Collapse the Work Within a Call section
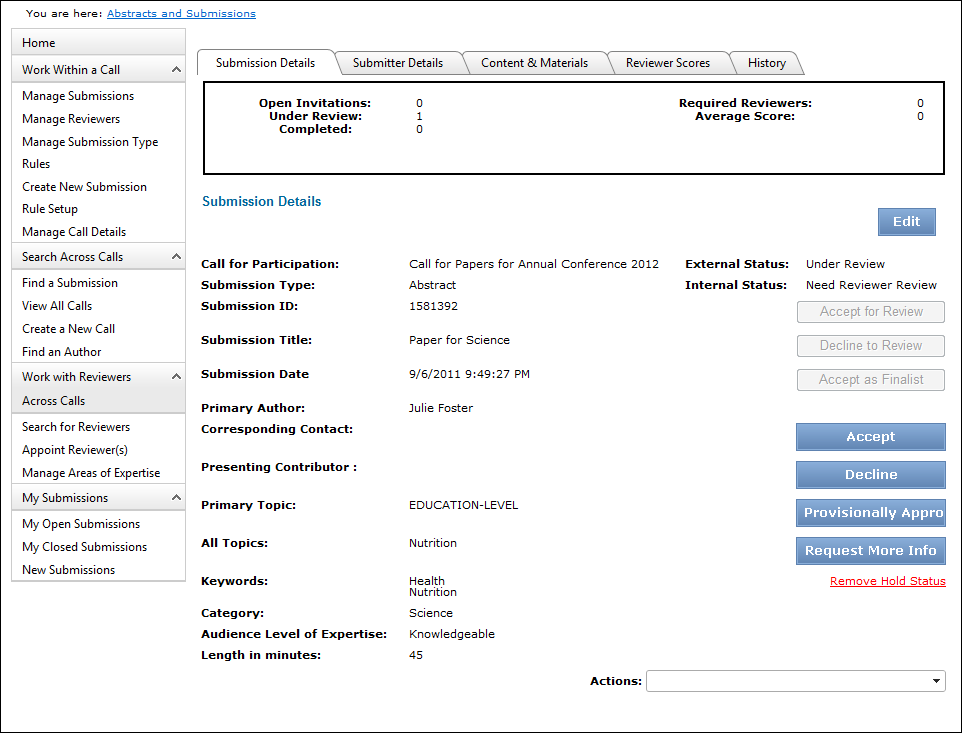Image resolution: width=962 pixels, height=733 pixels. click(x=176, y=70)
